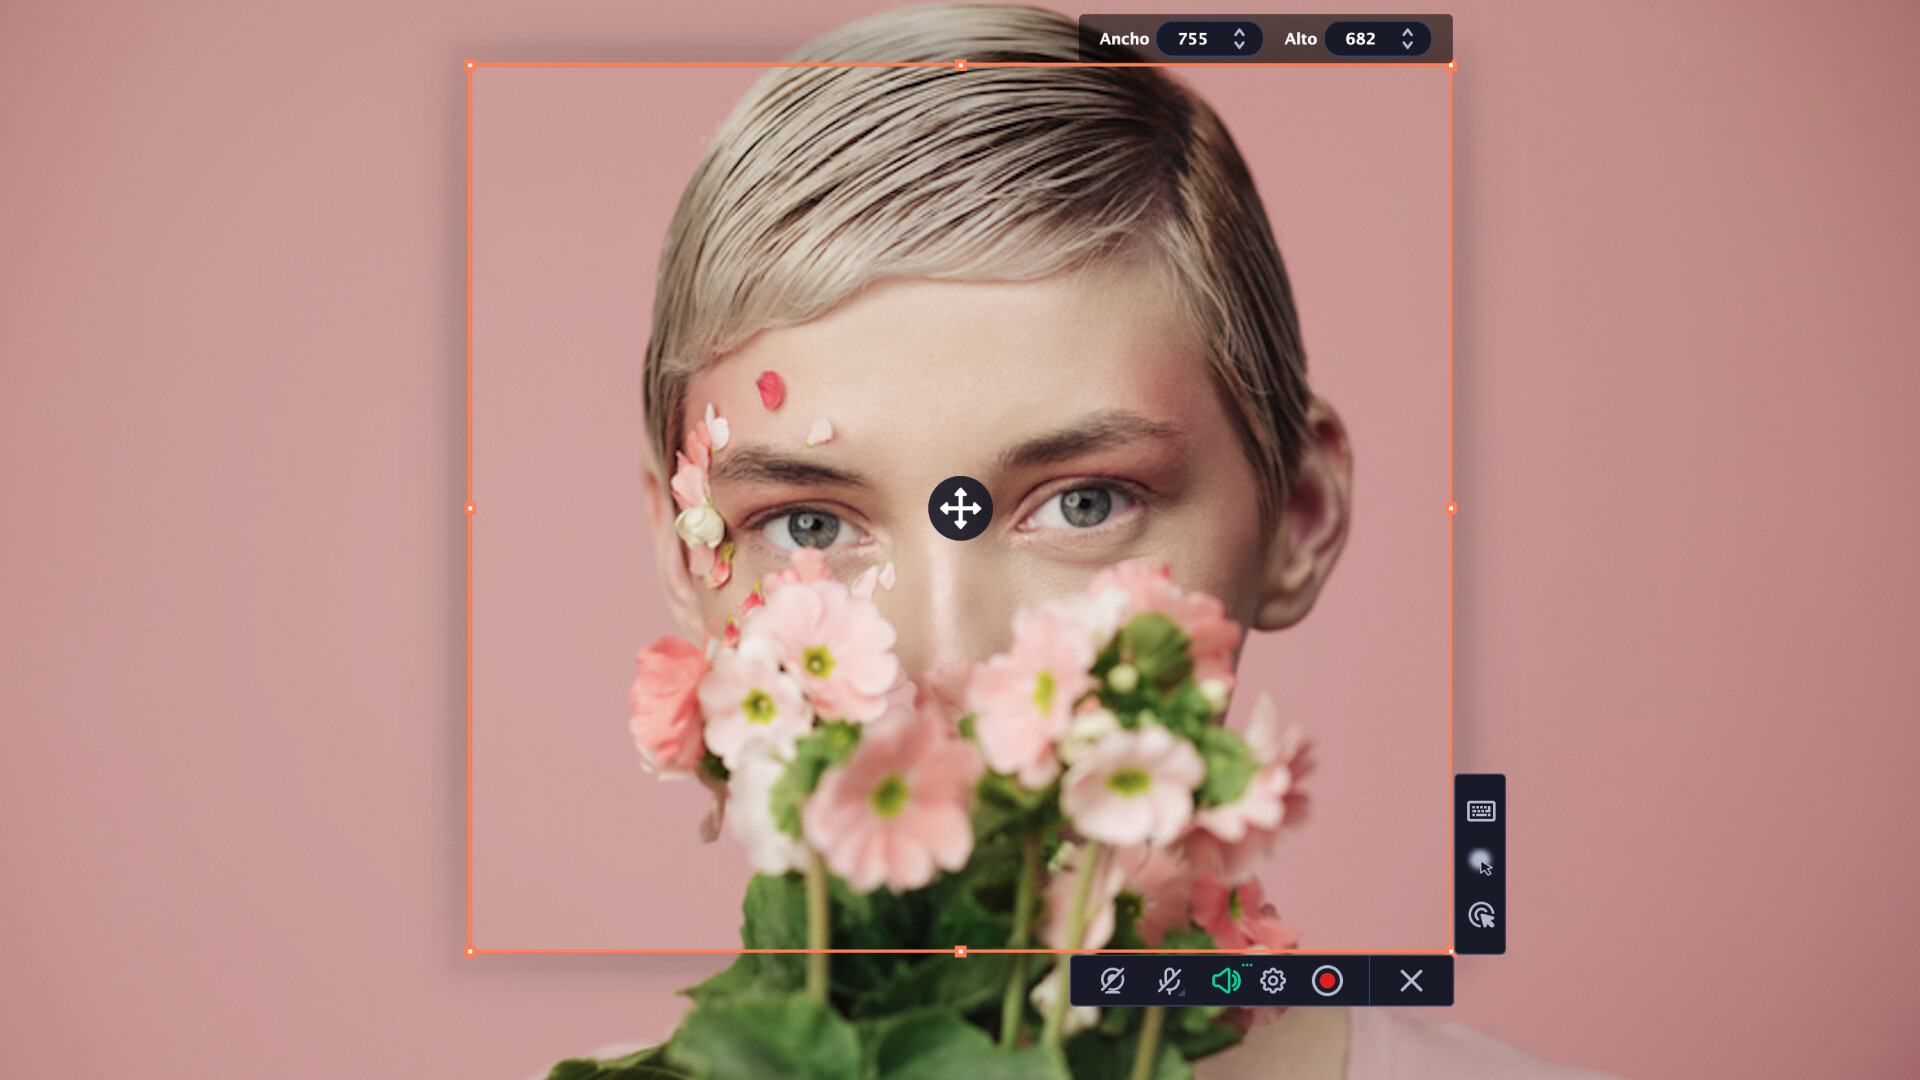This screenshot has height=1080, width=1920.
Task: Unmute the microphone
Action: [1167, 981]
